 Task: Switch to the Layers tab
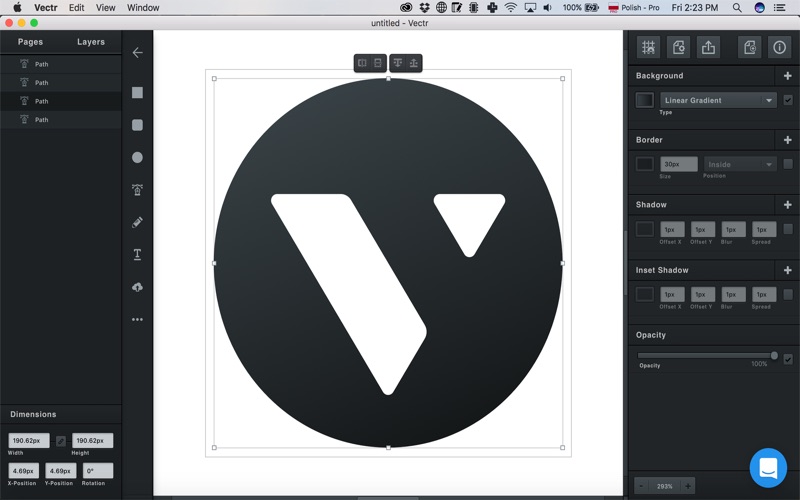tap(91, 42)
